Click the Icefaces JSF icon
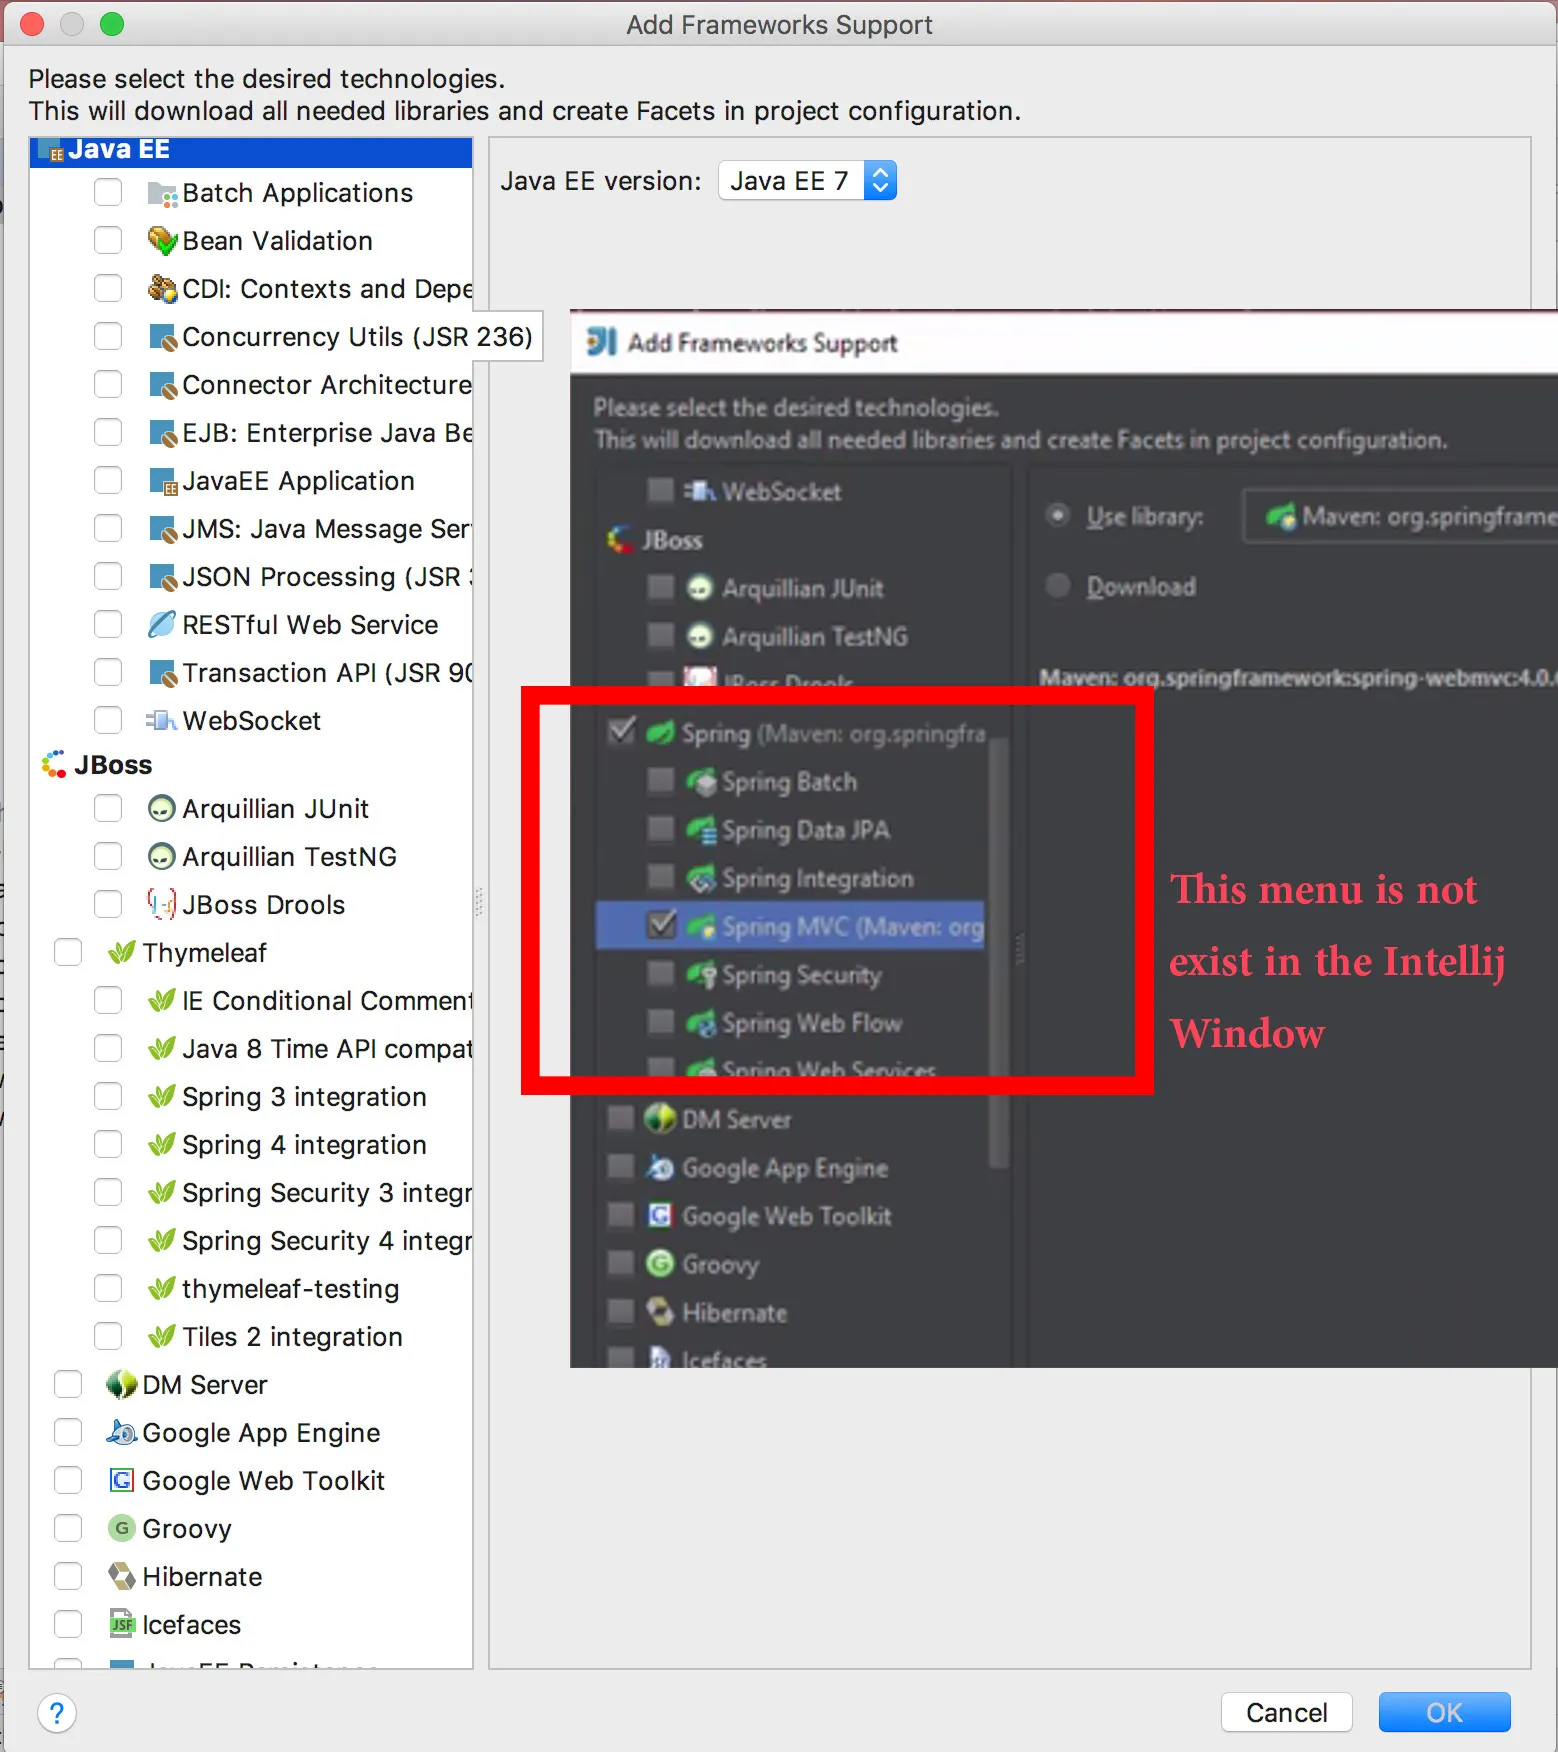Image resolution: width=1558 pixels, height=1752 pixels. coord(122,1625)
